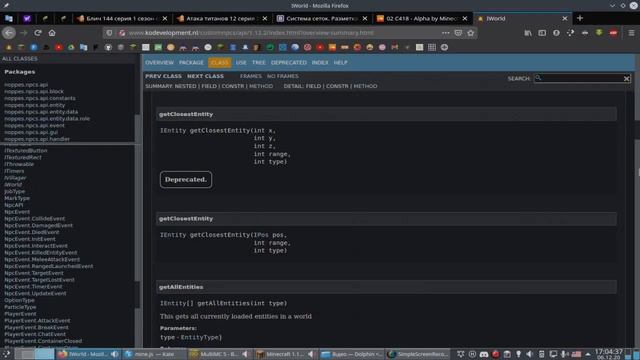Viewport: 640px width, 360px height.
Task: Open package noppes.npcs.api.constants
Action: (x=40, y=98)
